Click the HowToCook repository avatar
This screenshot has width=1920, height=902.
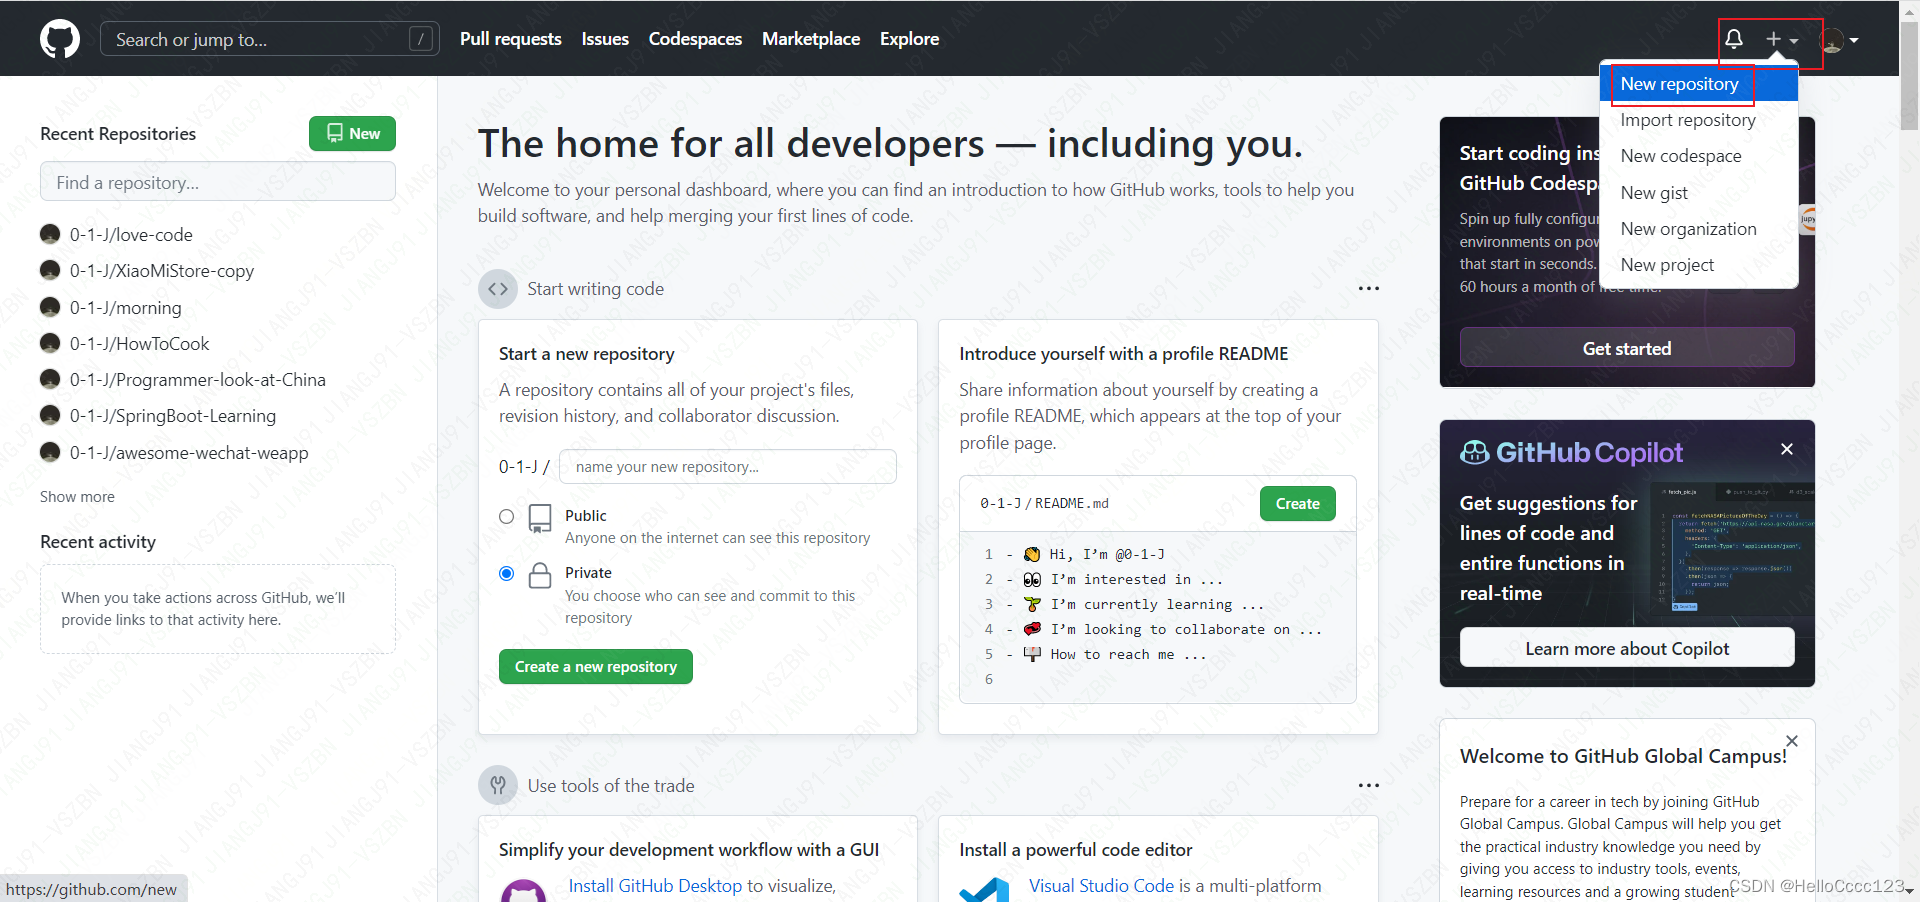click(x=50, y=343)
